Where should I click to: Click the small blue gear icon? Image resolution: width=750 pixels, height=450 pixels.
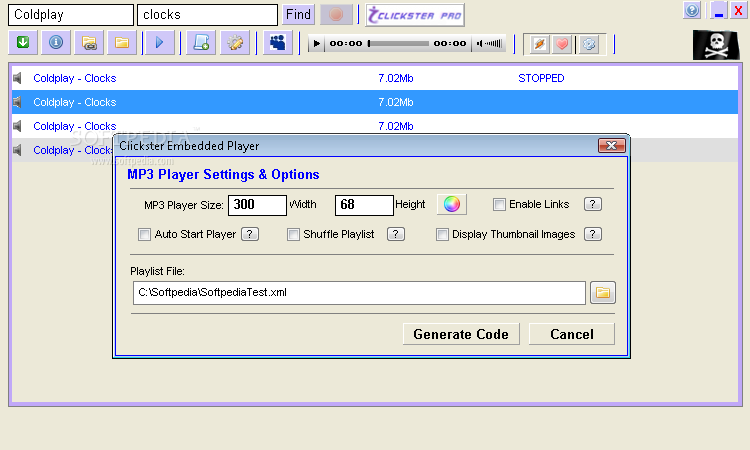tap(589, 44)
